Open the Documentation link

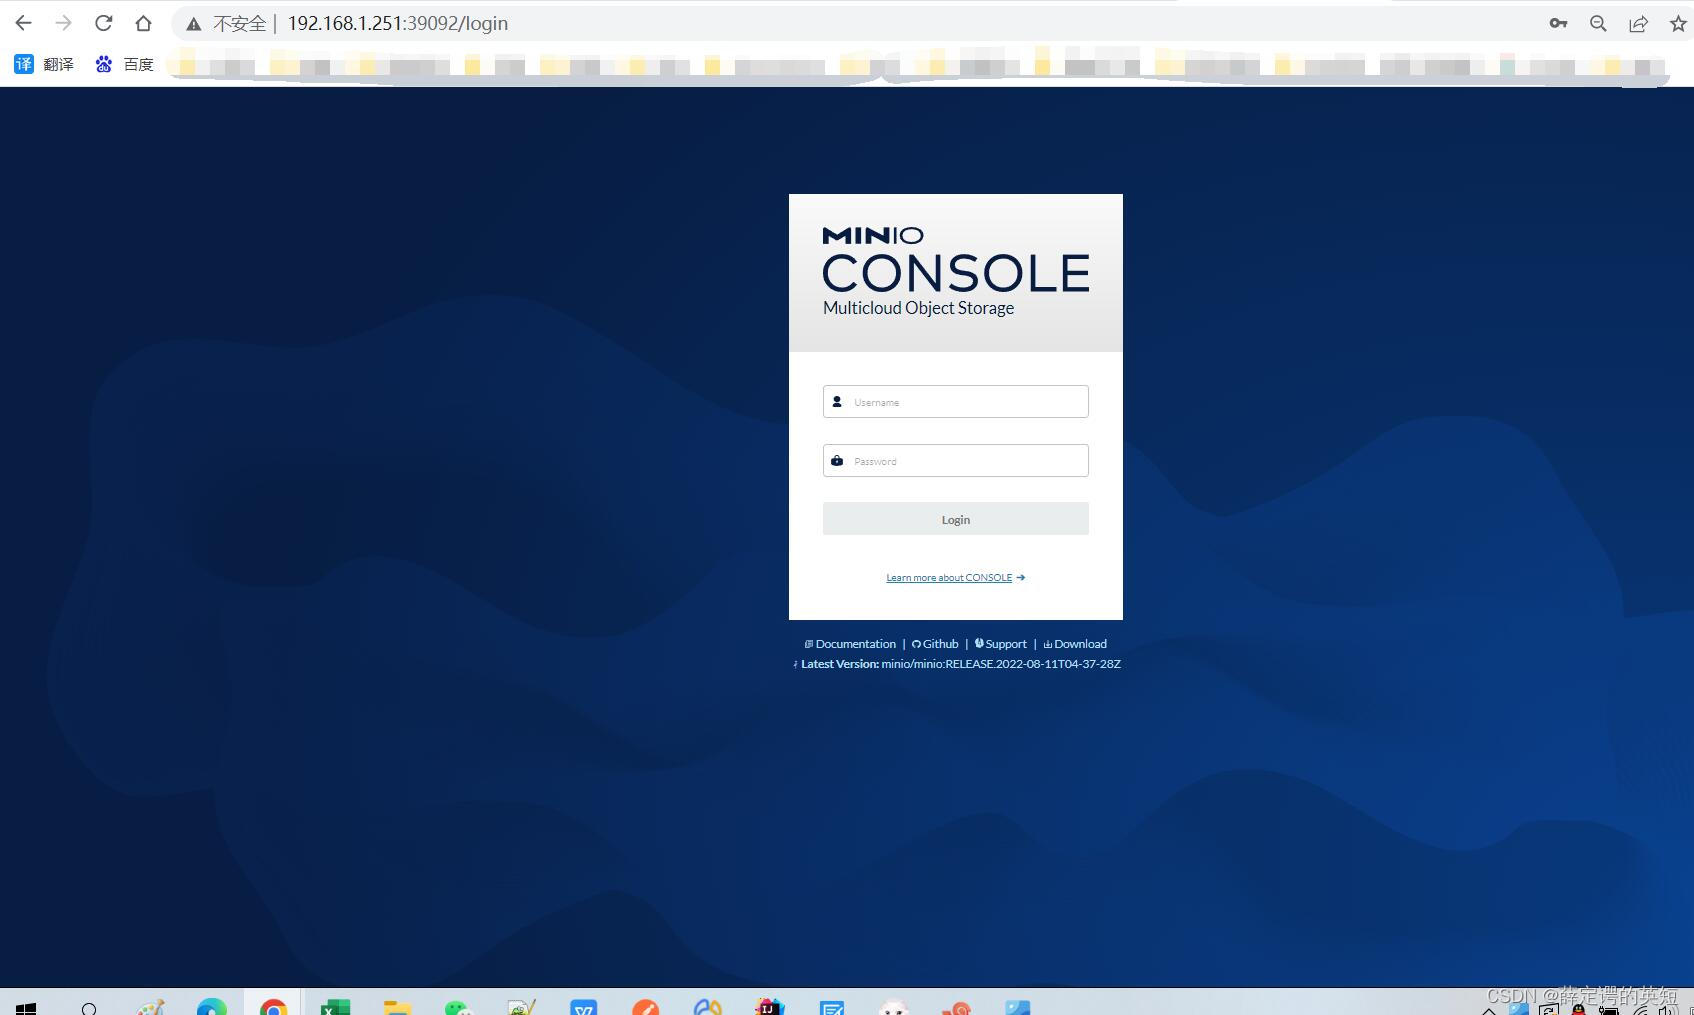850,644
